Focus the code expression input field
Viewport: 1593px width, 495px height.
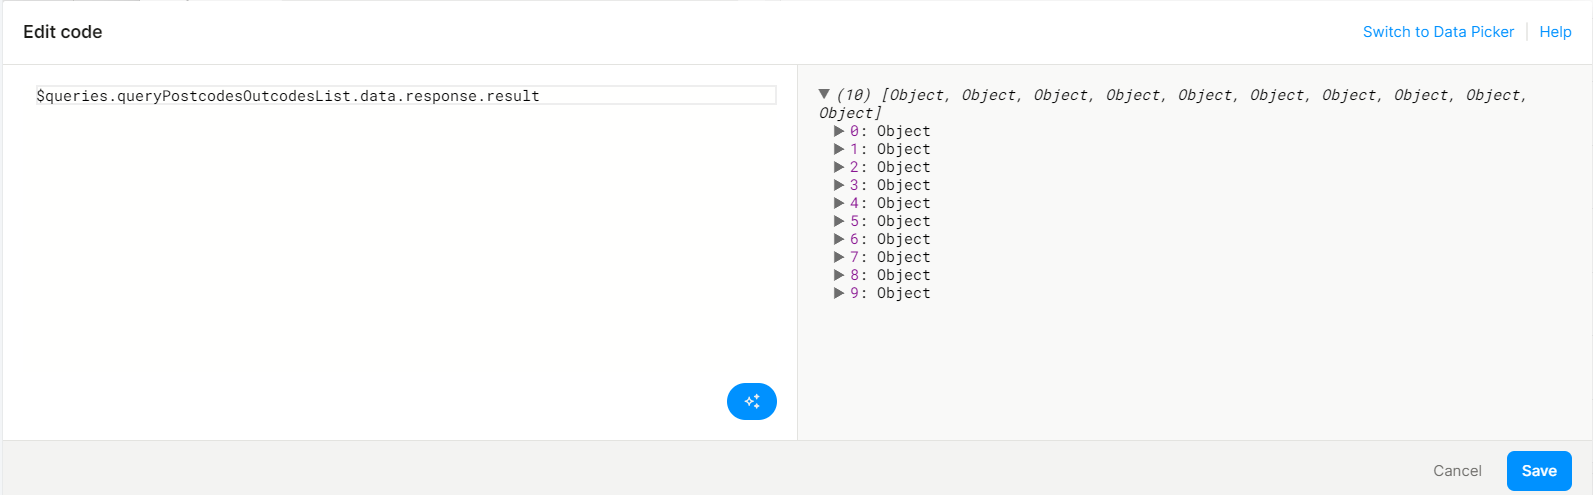[405, 95]
